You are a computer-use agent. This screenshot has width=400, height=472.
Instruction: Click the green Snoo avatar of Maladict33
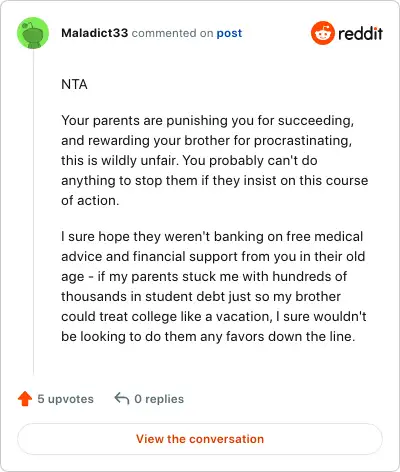(x=33, y=33)
